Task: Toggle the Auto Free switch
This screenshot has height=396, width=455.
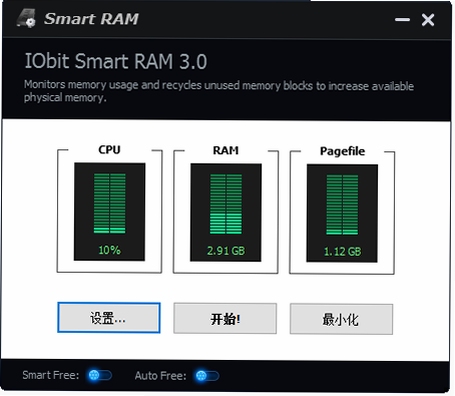Action: (207, 376)
